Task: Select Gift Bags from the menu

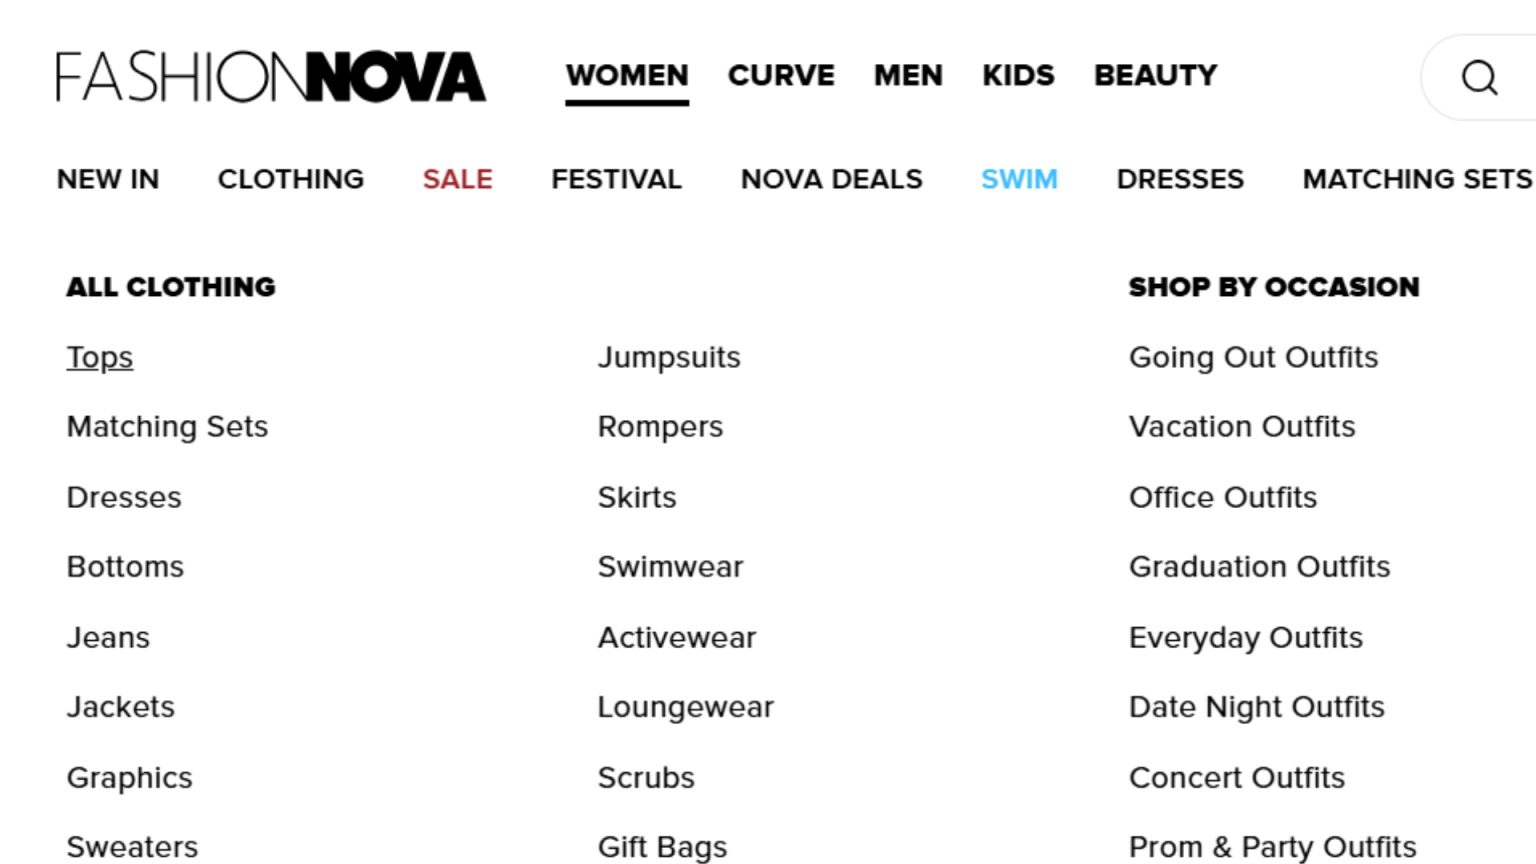Action: click(x=662, y=845)
